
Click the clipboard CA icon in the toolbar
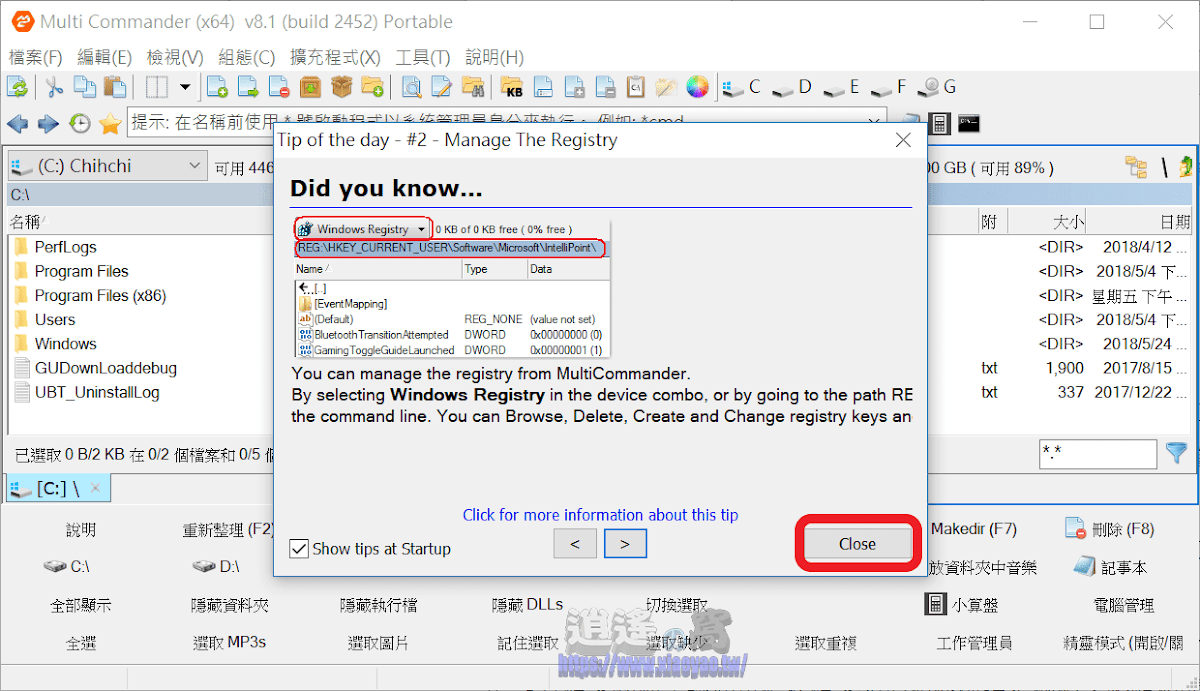(x=635, y=87)
